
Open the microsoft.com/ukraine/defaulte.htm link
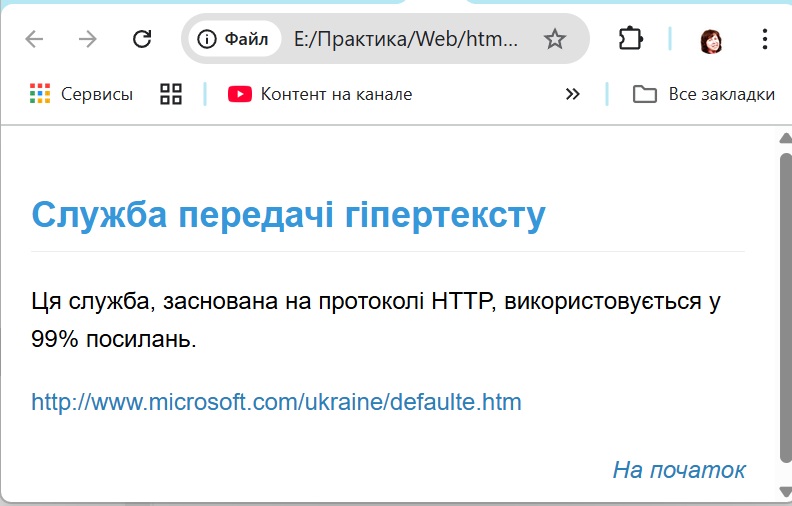pos(276,402)
